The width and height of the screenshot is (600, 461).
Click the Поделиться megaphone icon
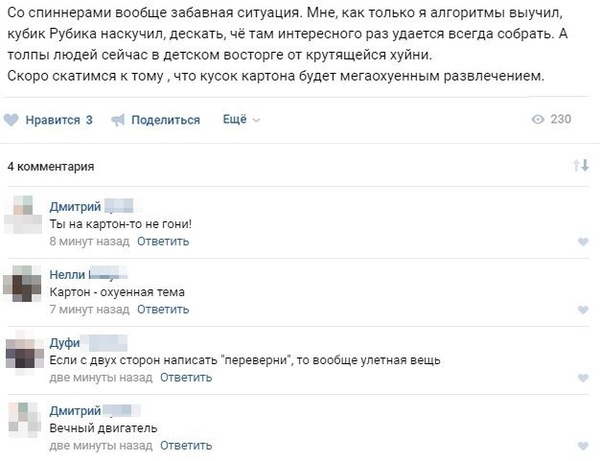[x=118, y=120]
